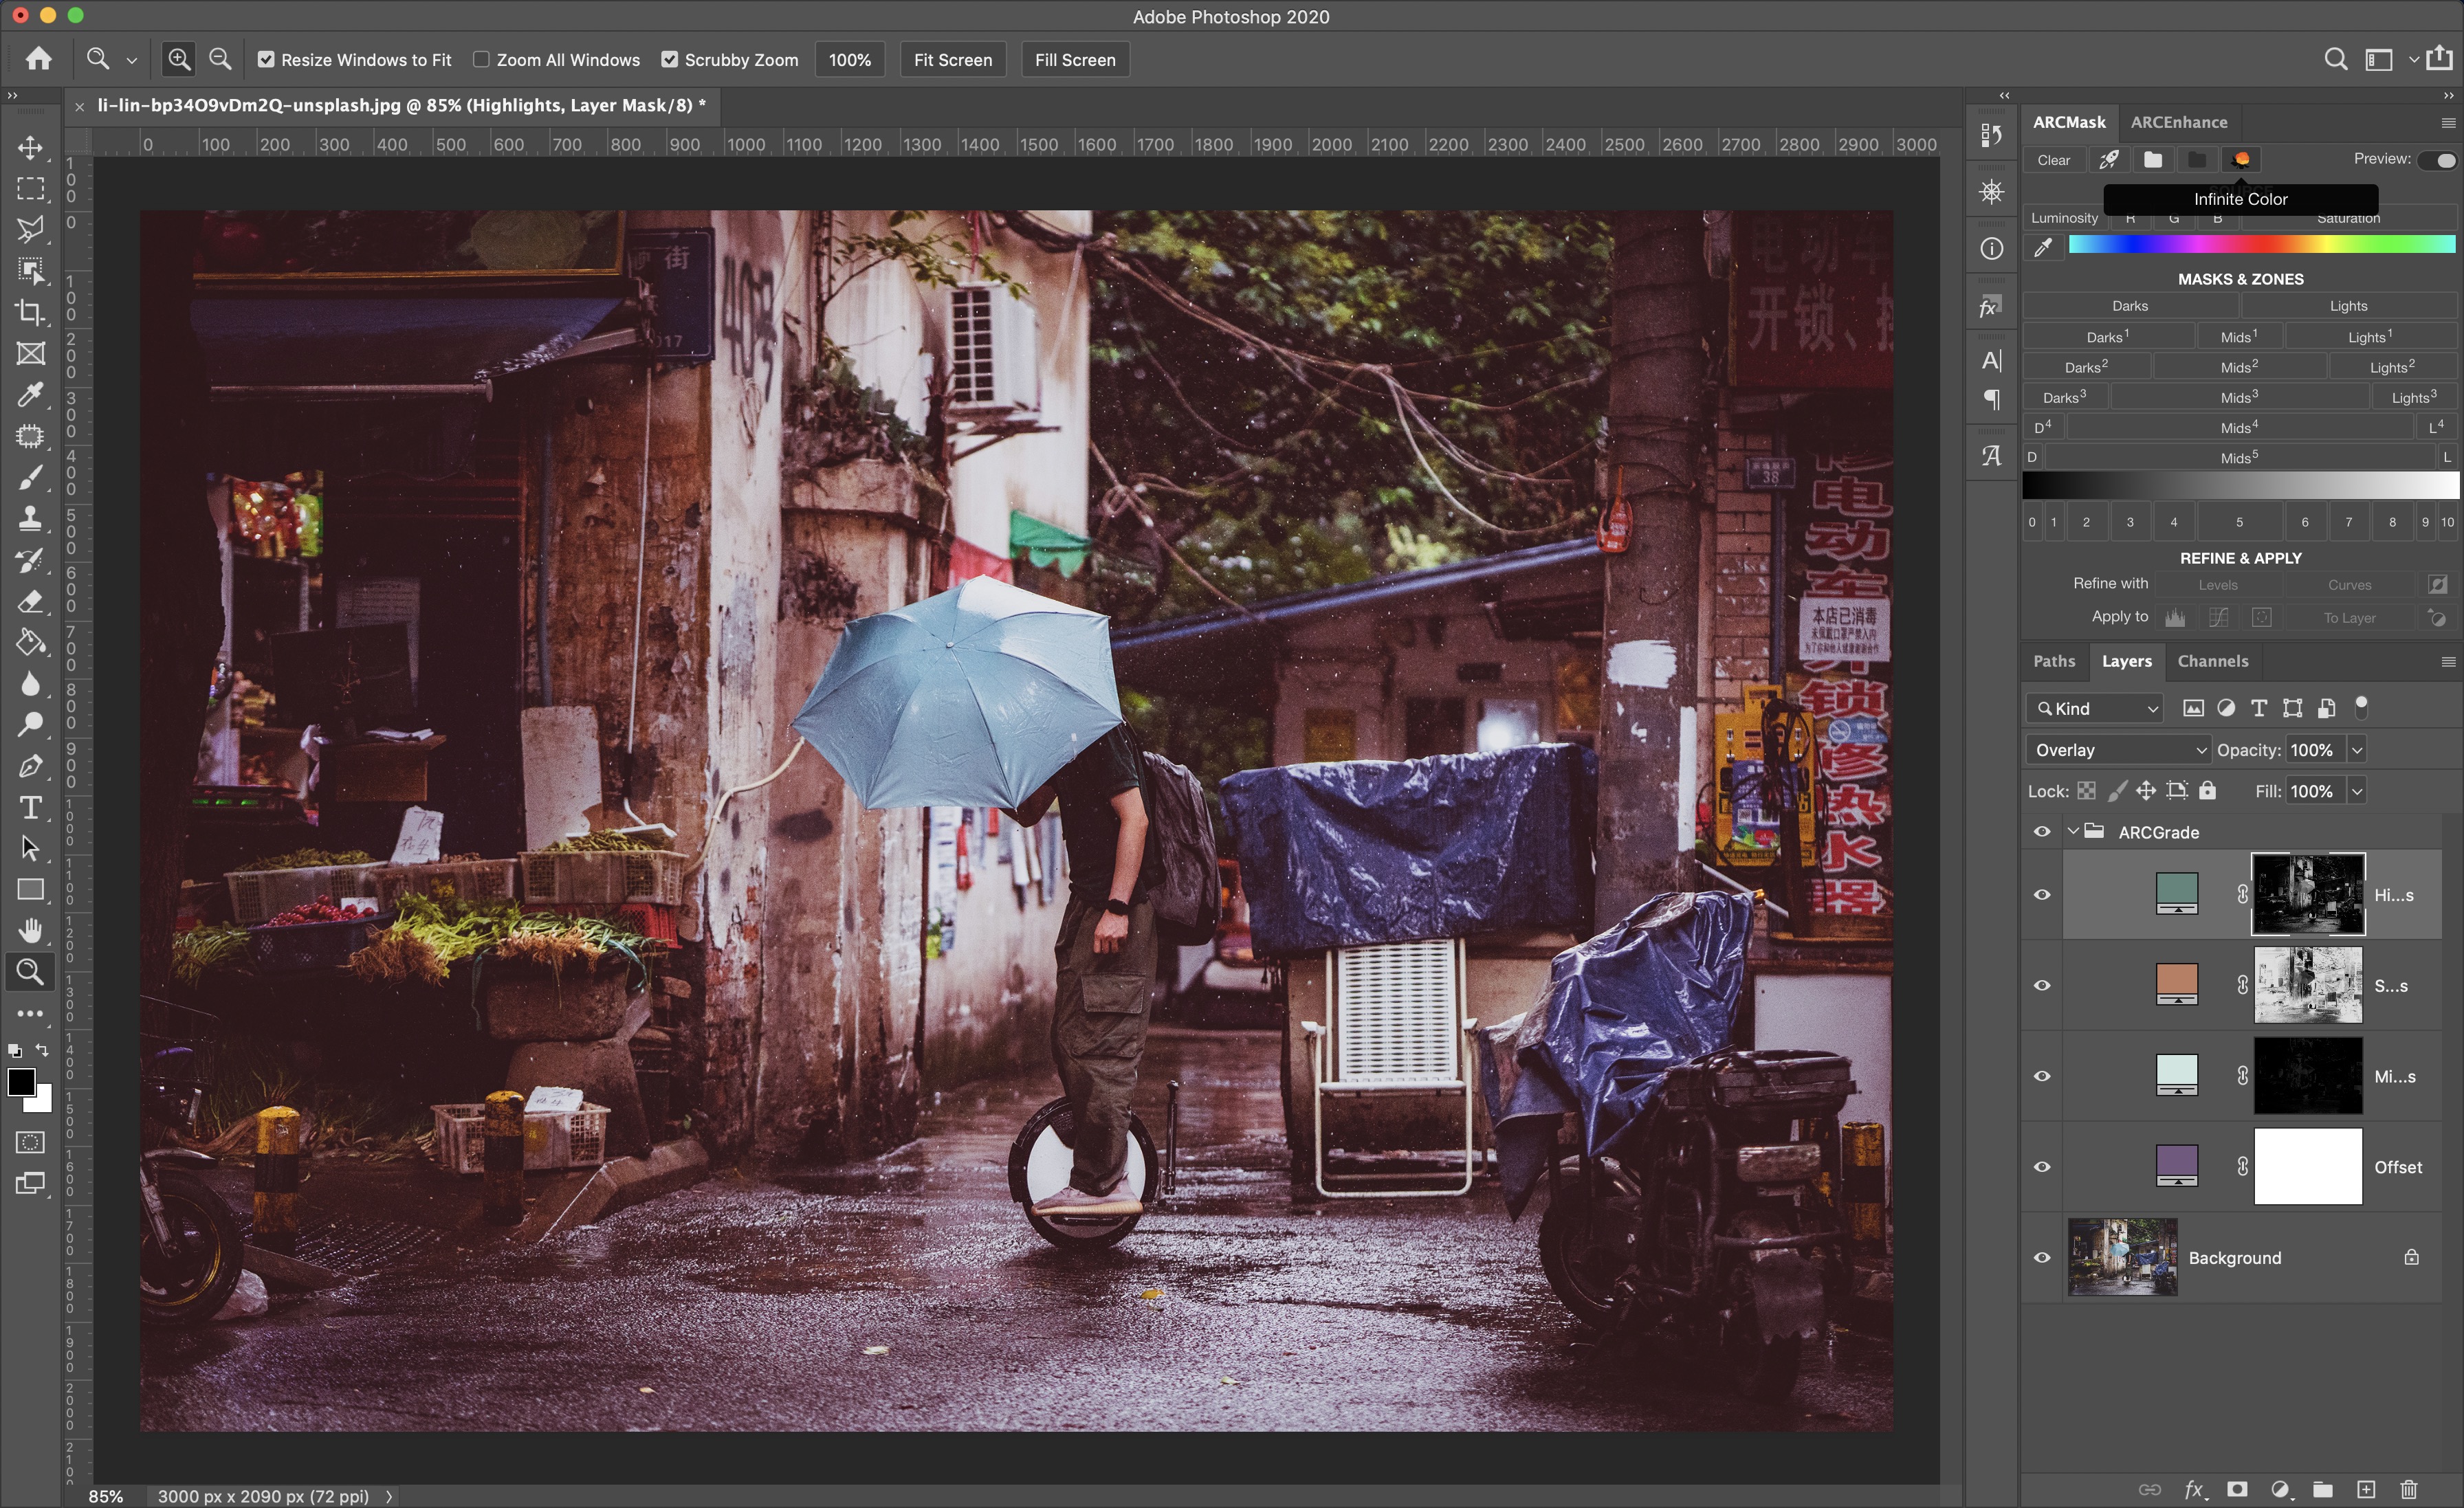Hide the Hi...s layer
This screenshot has width=2464, height=1508.
2042,895
